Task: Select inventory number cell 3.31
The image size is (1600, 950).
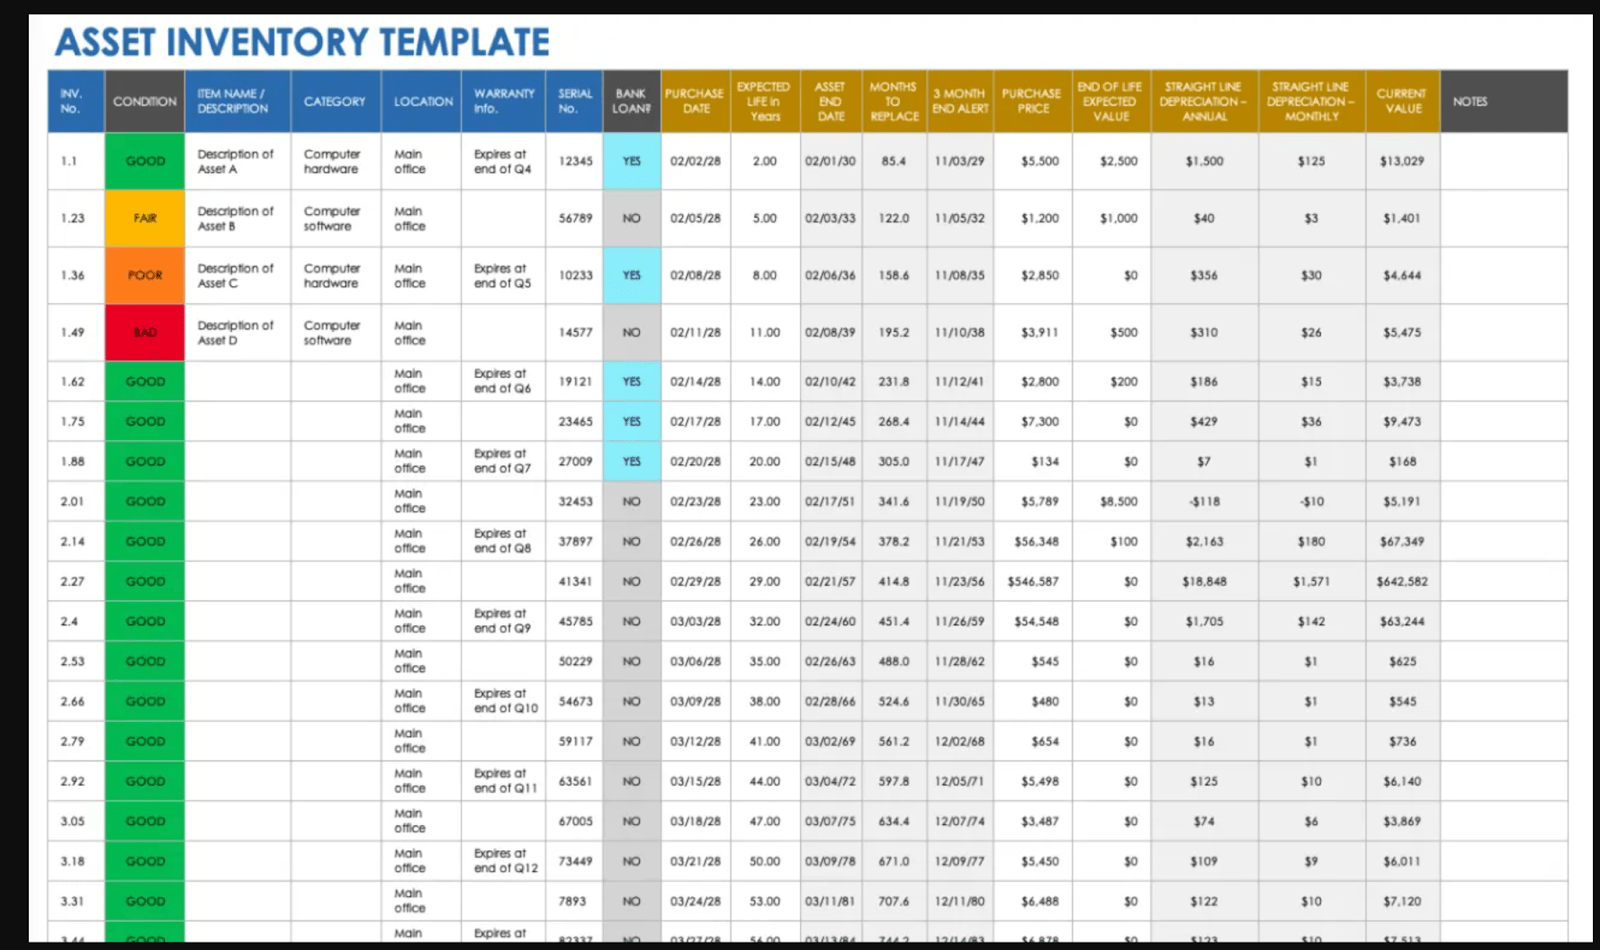Action: tap(76, 901)
